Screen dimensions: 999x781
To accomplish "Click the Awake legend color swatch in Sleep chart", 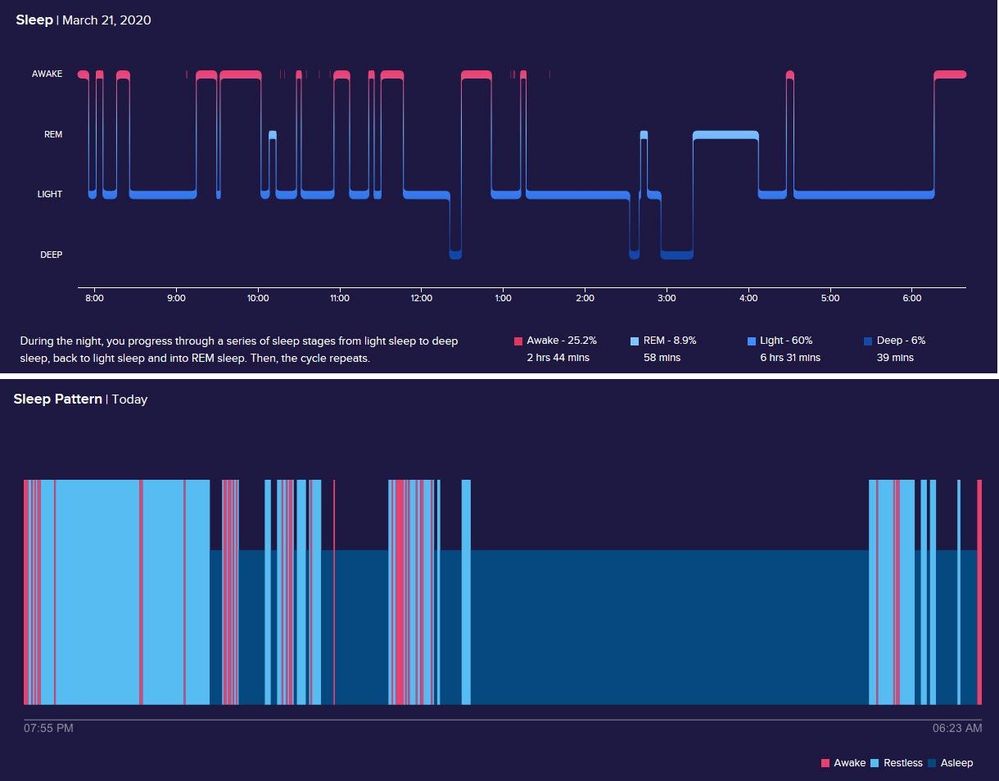I will pyautogui.click(x=518, y=341).
